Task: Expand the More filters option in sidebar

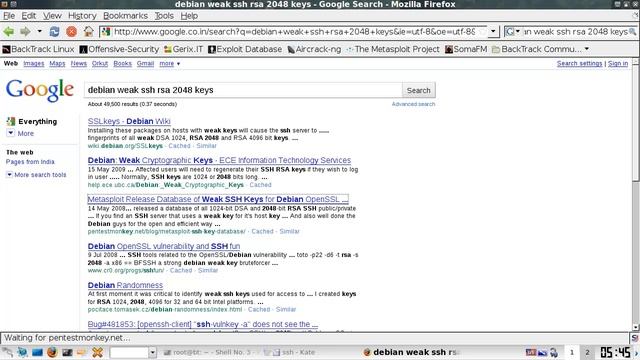Action: pyautogui.click(x=20, y=133)
